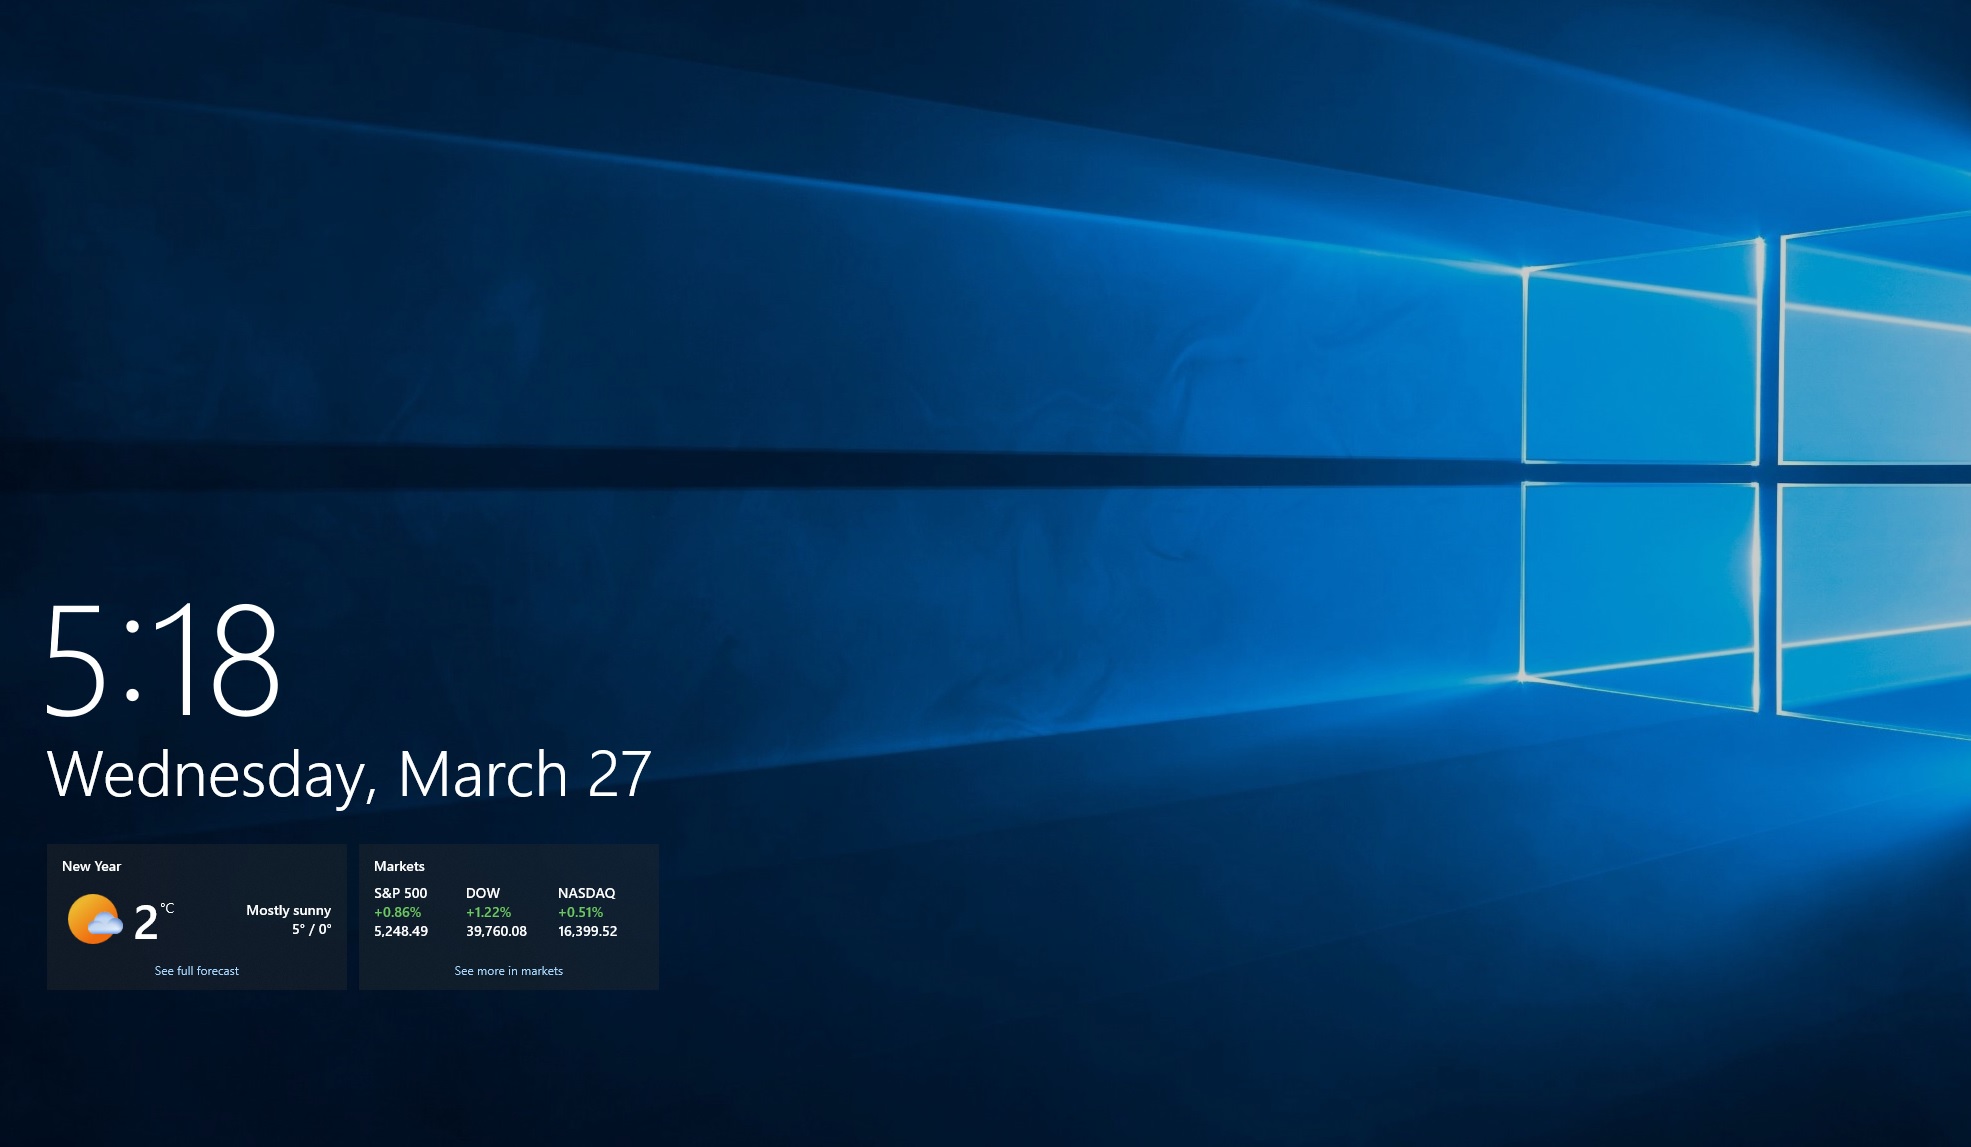Click the NASDAQ value 16,399.52
The width and height of the screenshot is (1971, 1147).
pos(587,931)
